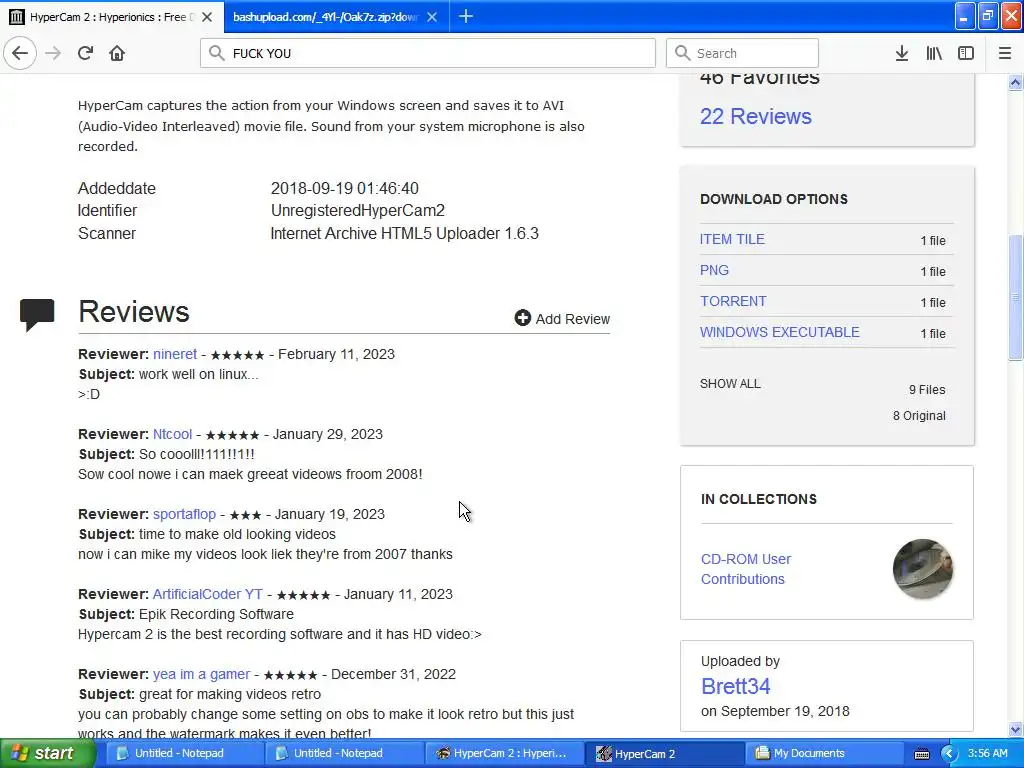Click the vertical scrollbar down arrow
The image size is (1024, 768).
point(1016,729)
